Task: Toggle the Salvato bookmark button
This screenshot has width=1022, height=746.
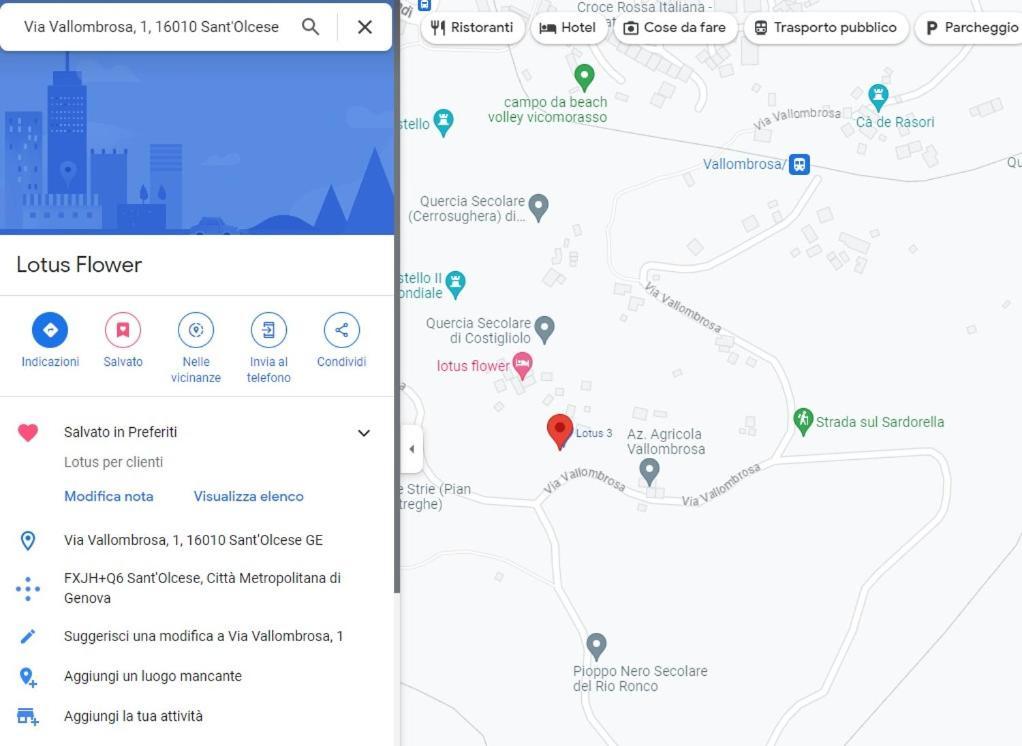Action: 123,330
